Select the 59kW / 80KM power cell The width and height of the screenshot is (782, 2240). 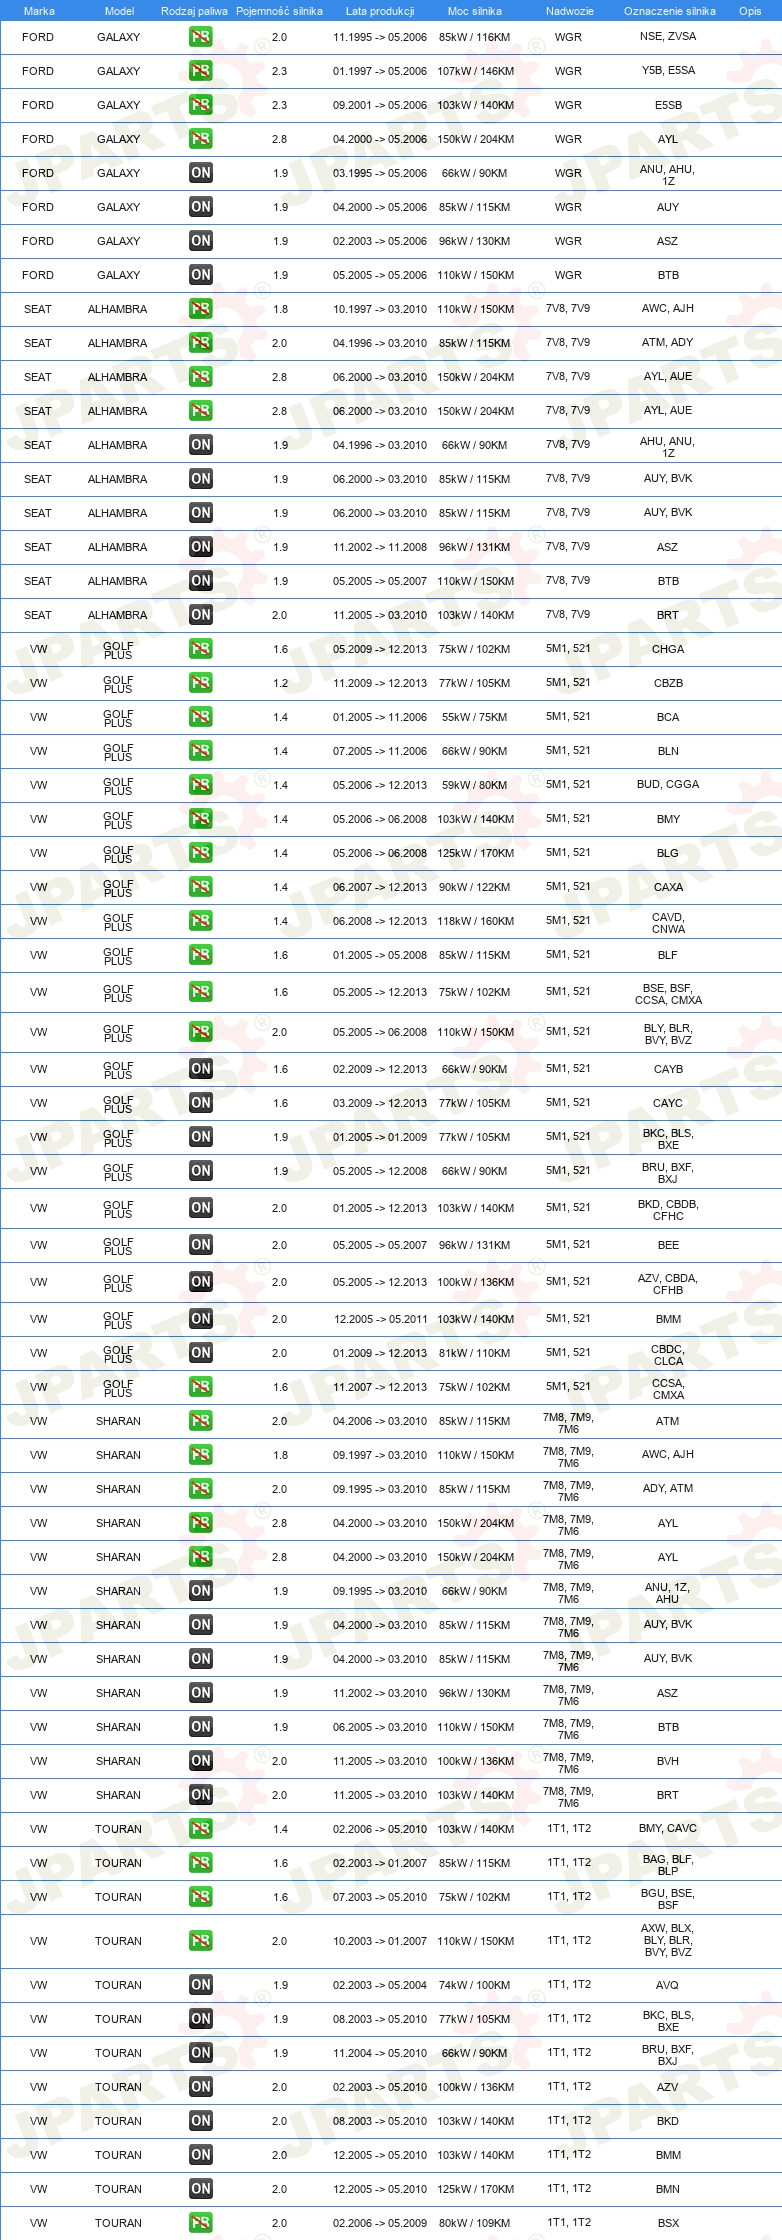(x=475, y=785)
